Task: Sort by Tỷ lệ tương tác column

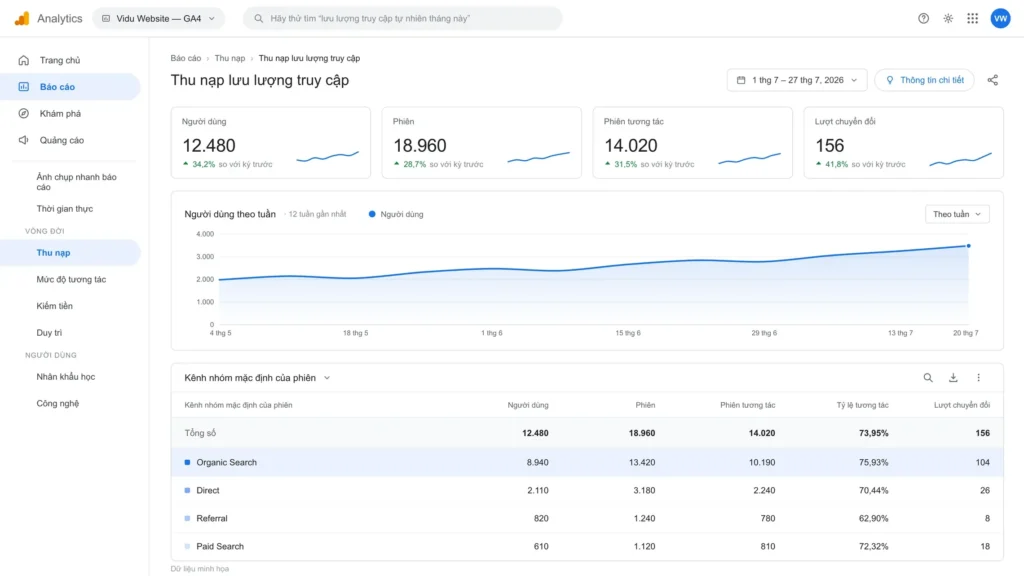Action: pyautogui.click(x=862, y=405)
